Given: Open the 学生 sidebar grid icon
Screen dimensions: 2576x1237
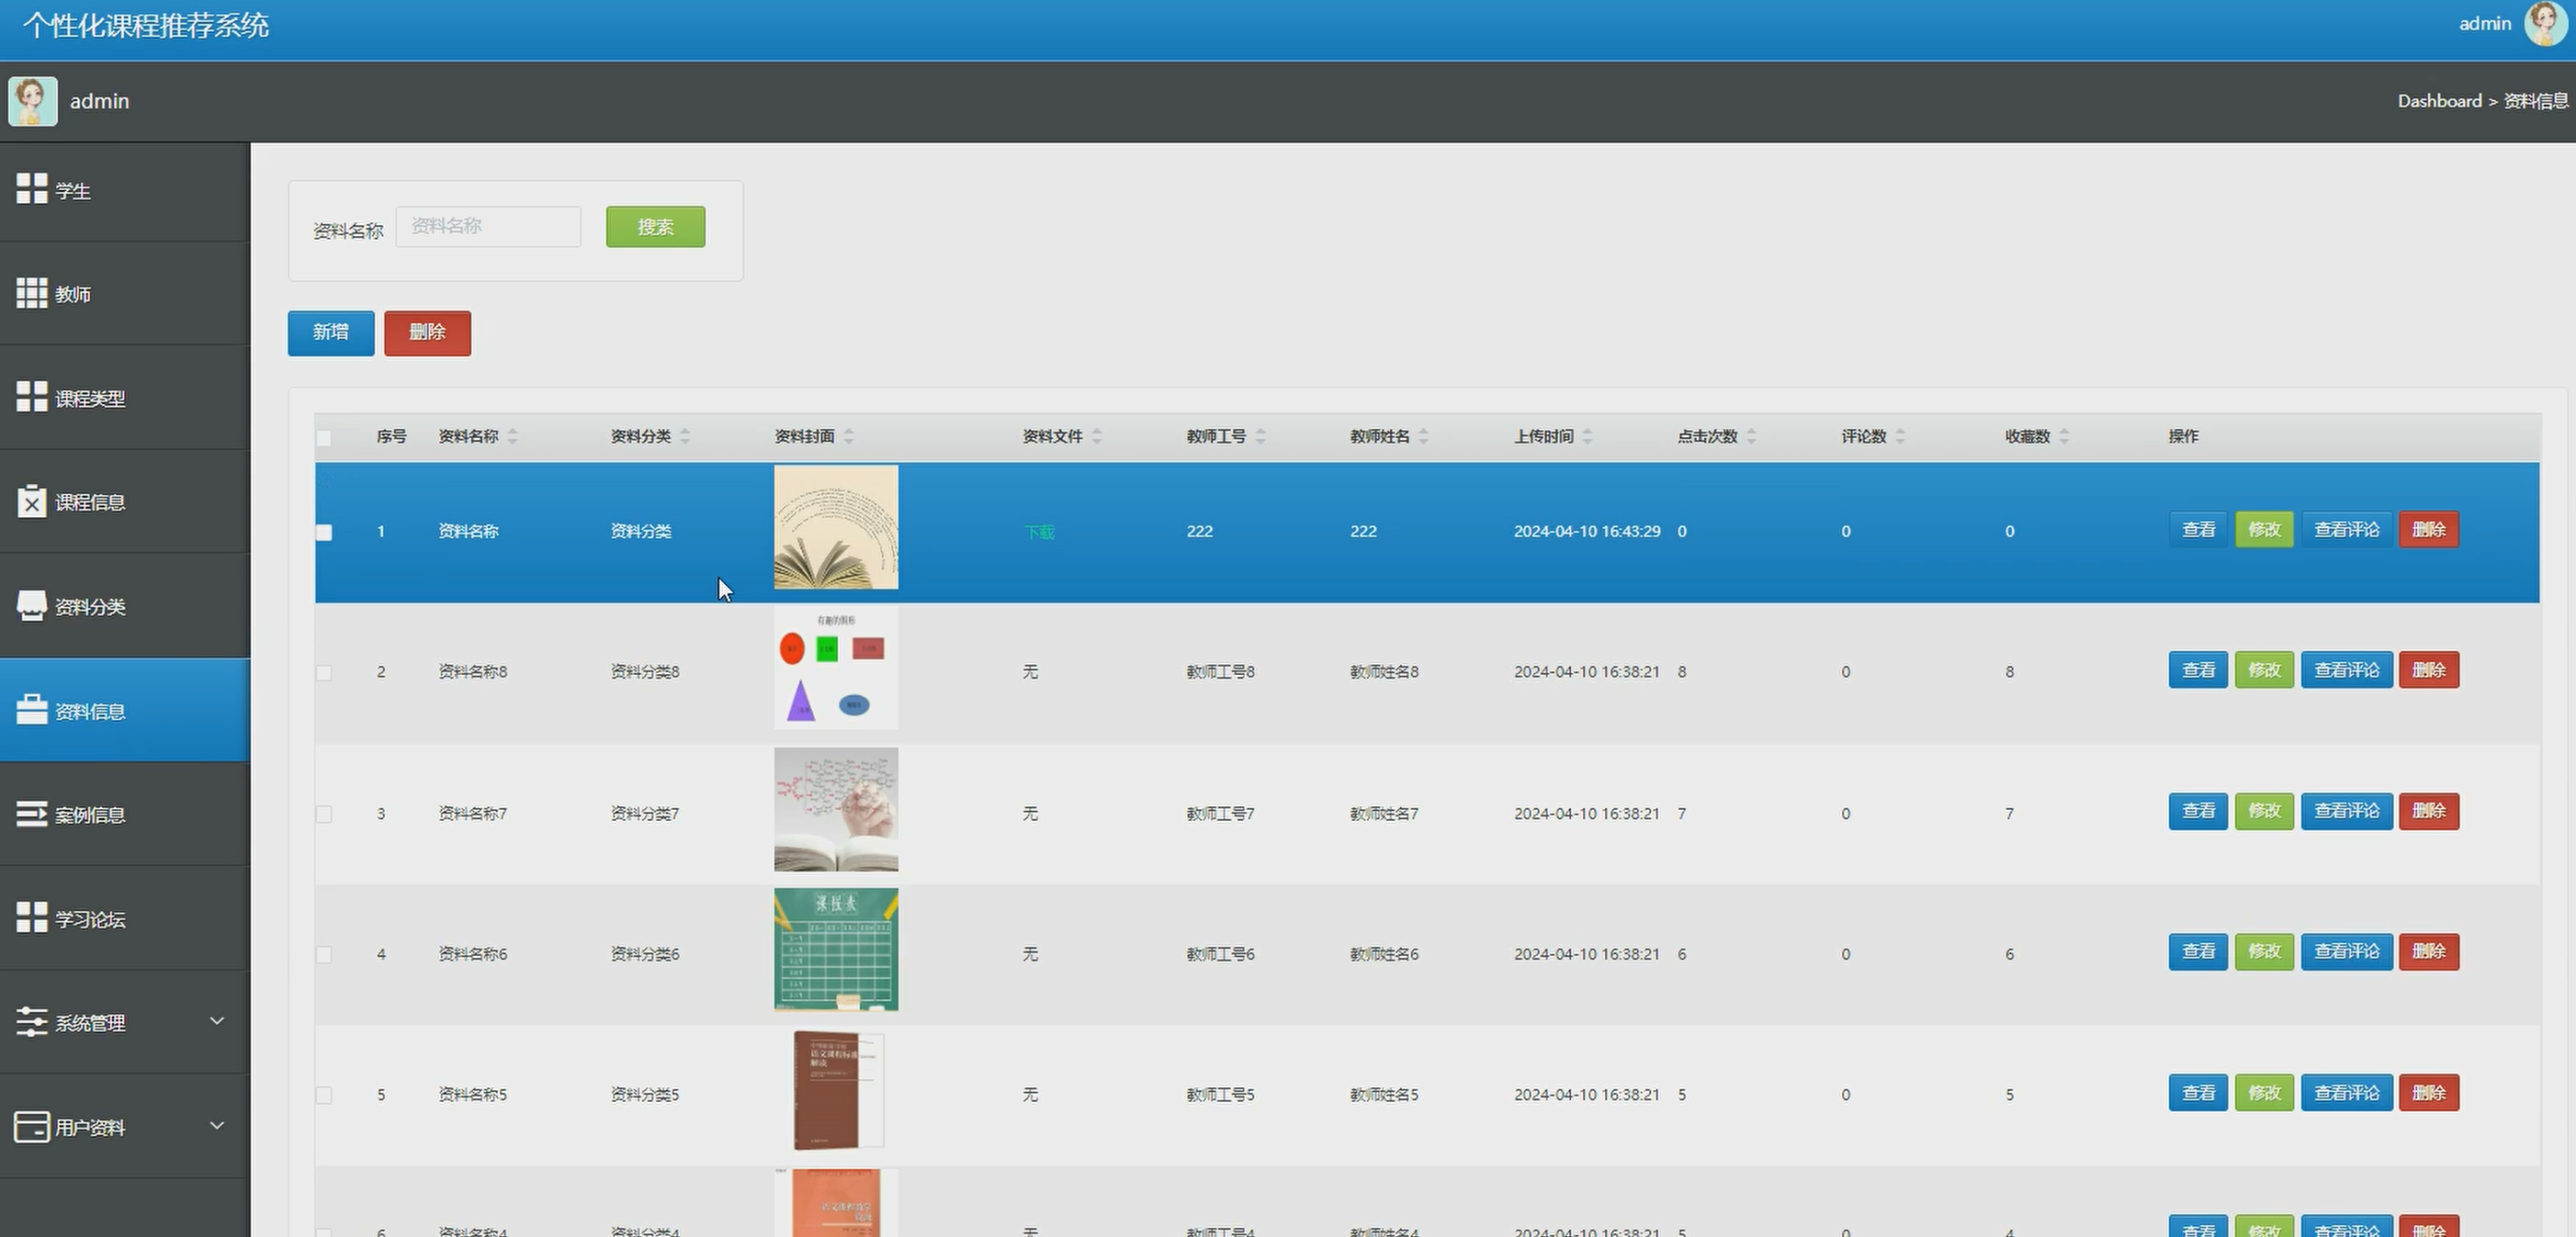Looking at the screenshot, I should coord(32,188).
